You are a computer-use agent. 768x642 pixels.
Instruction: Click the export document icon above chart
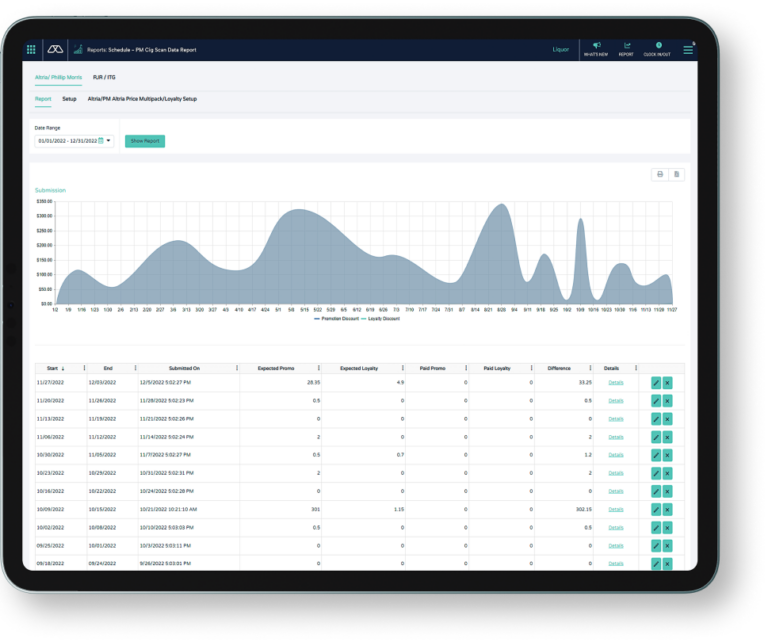(677, 174)
